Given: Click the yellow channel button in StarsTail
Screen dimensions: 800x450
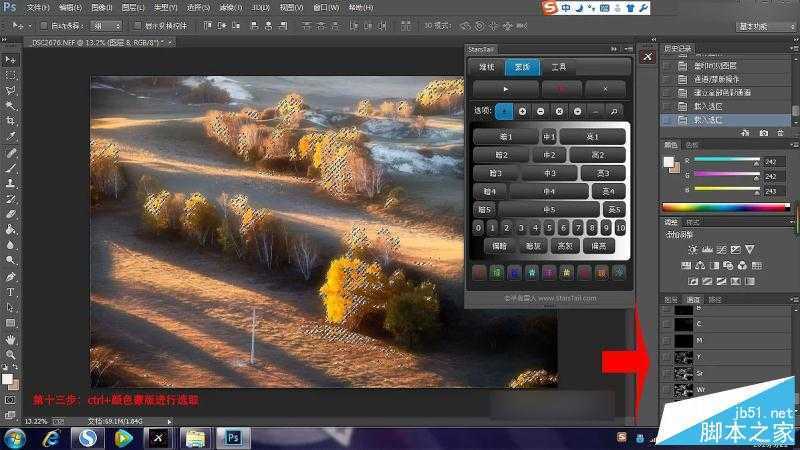Looking at the screenshot, I should 566,273.
